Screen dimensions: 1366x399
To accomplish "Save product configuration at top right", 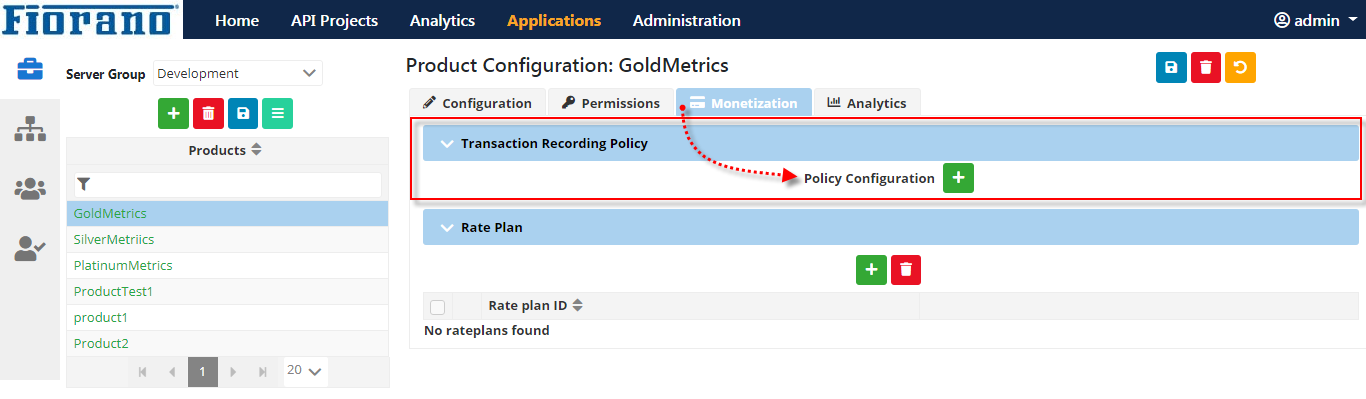I will 1171,67.
